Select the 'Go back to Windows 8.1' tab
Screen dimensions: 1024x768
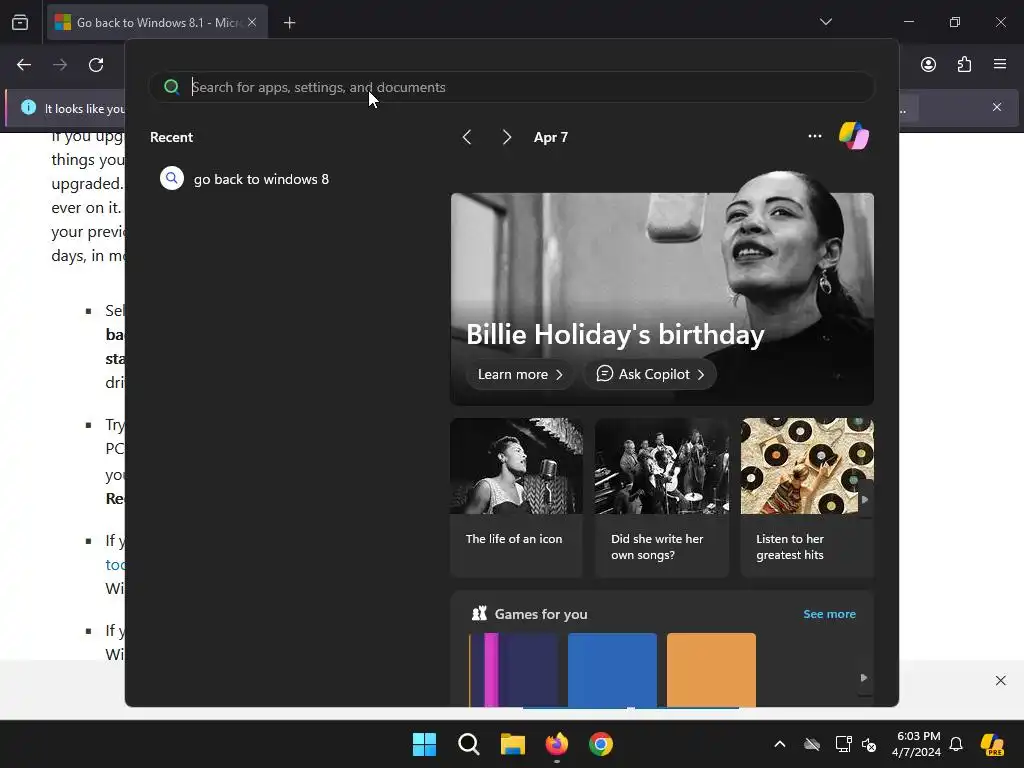pos(157,22)
